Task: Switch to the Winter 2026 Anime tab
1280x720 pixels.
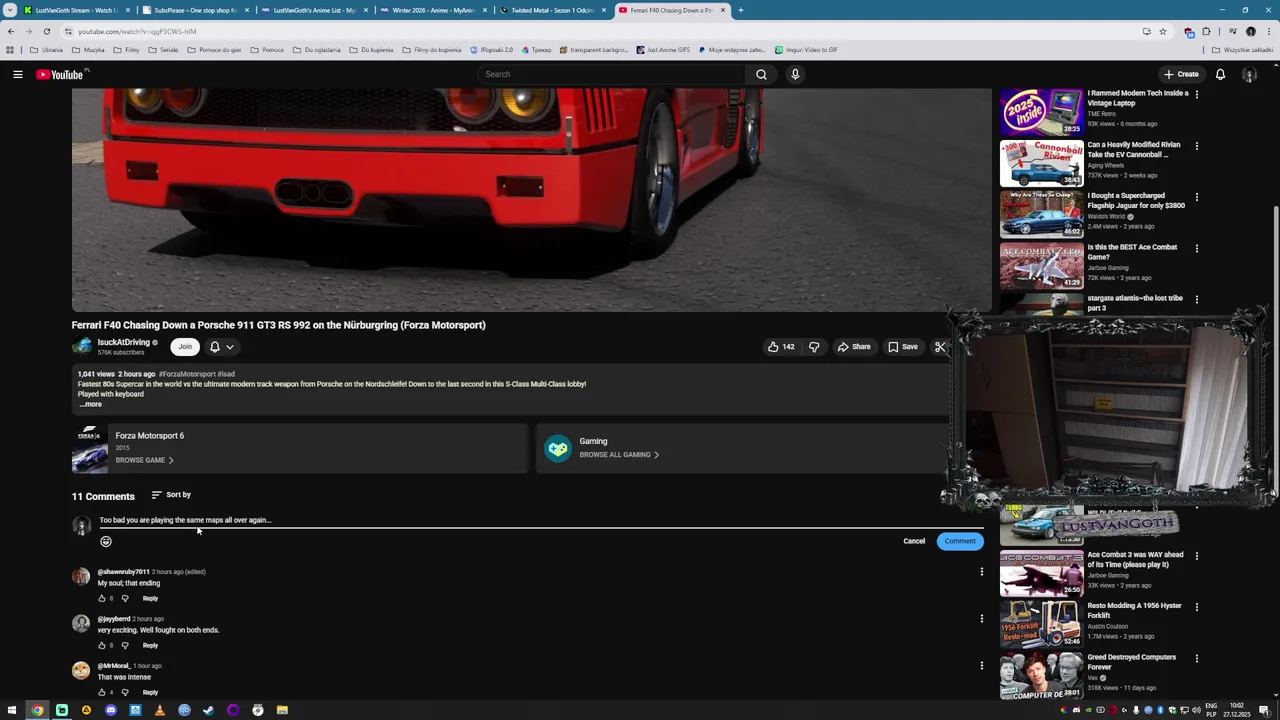Action: coord(433,10)
